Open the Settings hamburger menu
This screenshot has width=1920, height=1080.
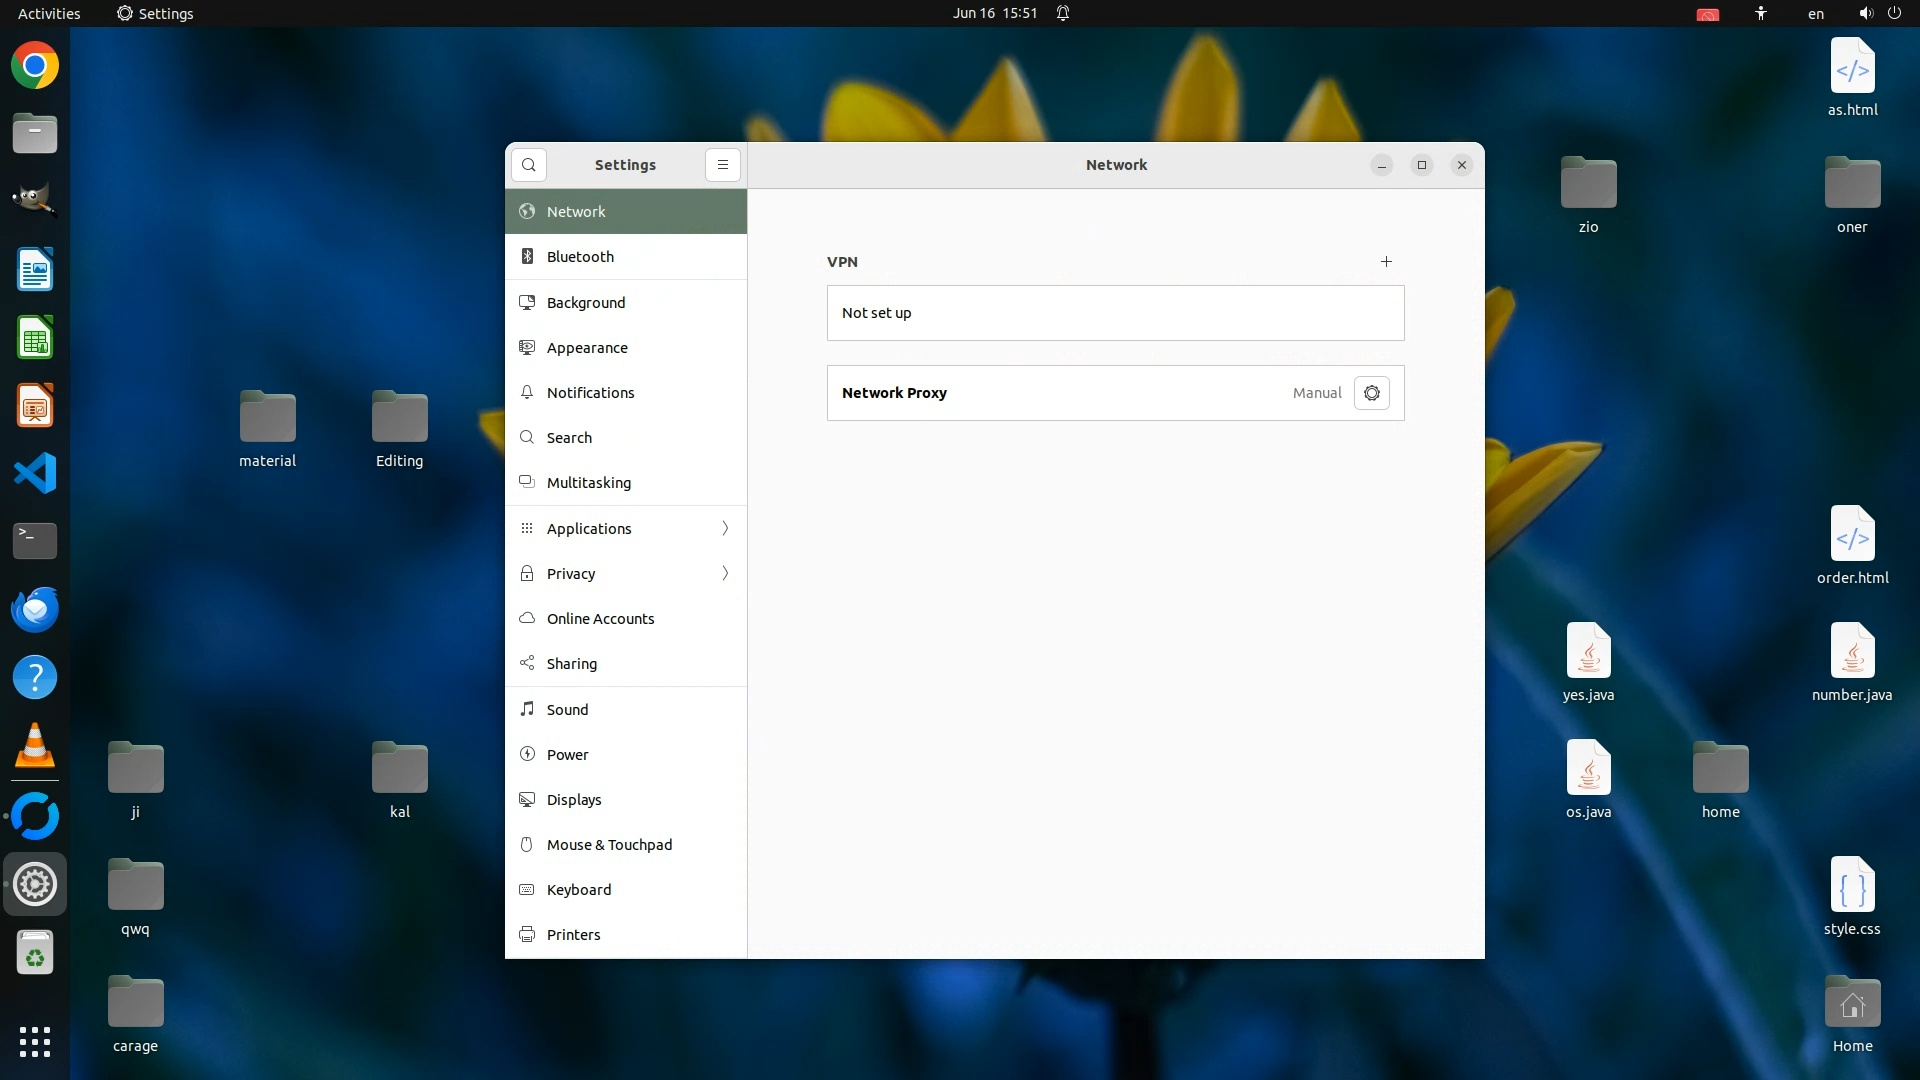click(x=722, y=165)
